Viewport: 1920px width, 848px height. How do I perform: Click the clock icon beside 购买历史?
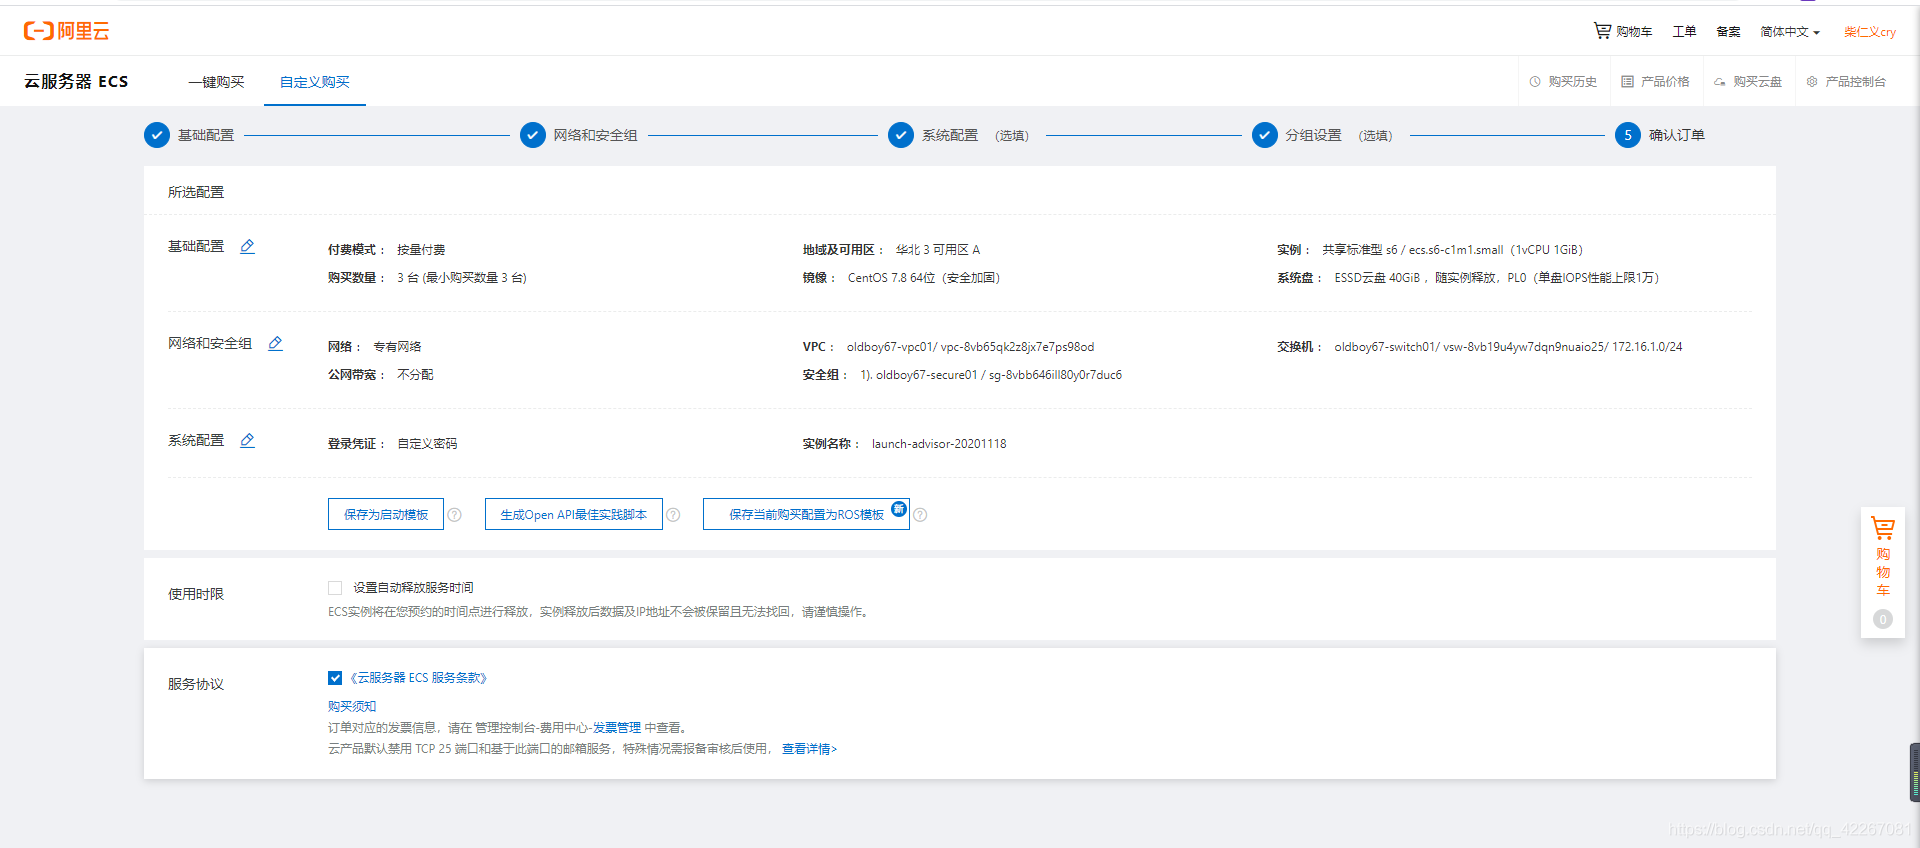point(1535,82)
